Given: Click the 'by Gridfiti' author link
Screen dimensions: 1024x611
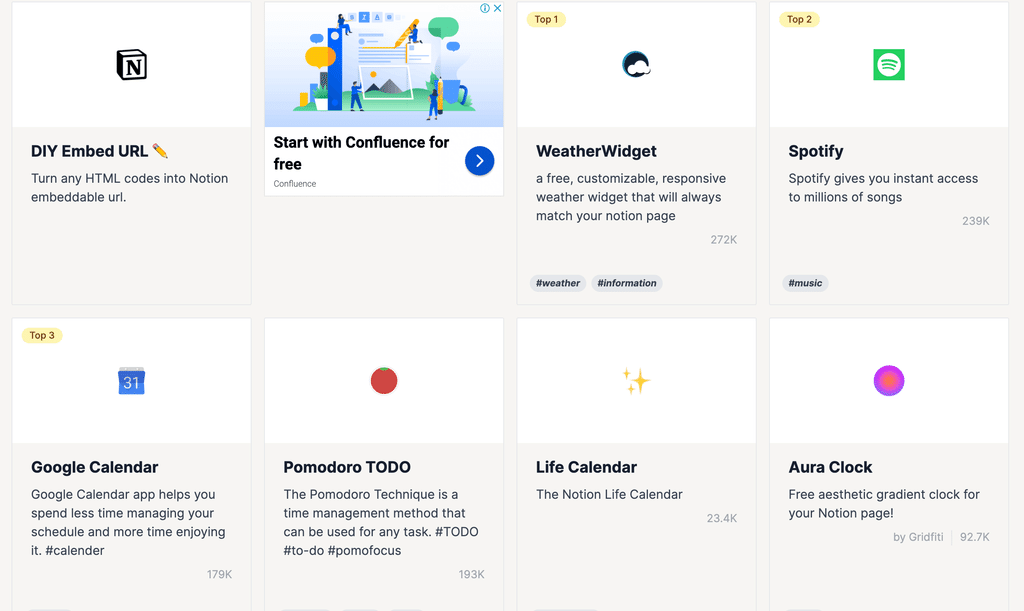Looking at the screenshot, I should point(918,537).
